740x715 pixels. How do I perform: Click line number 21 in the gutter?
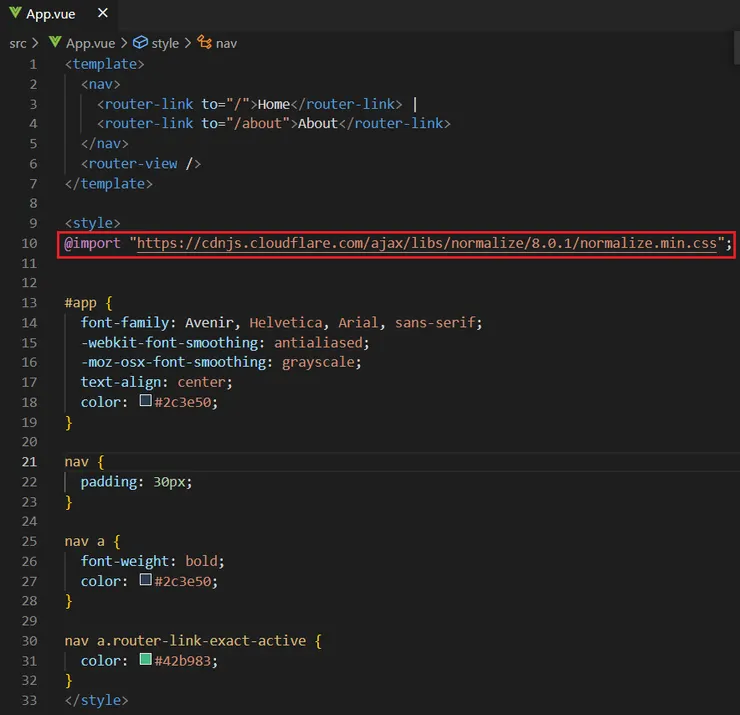click(x=29, y=462)
